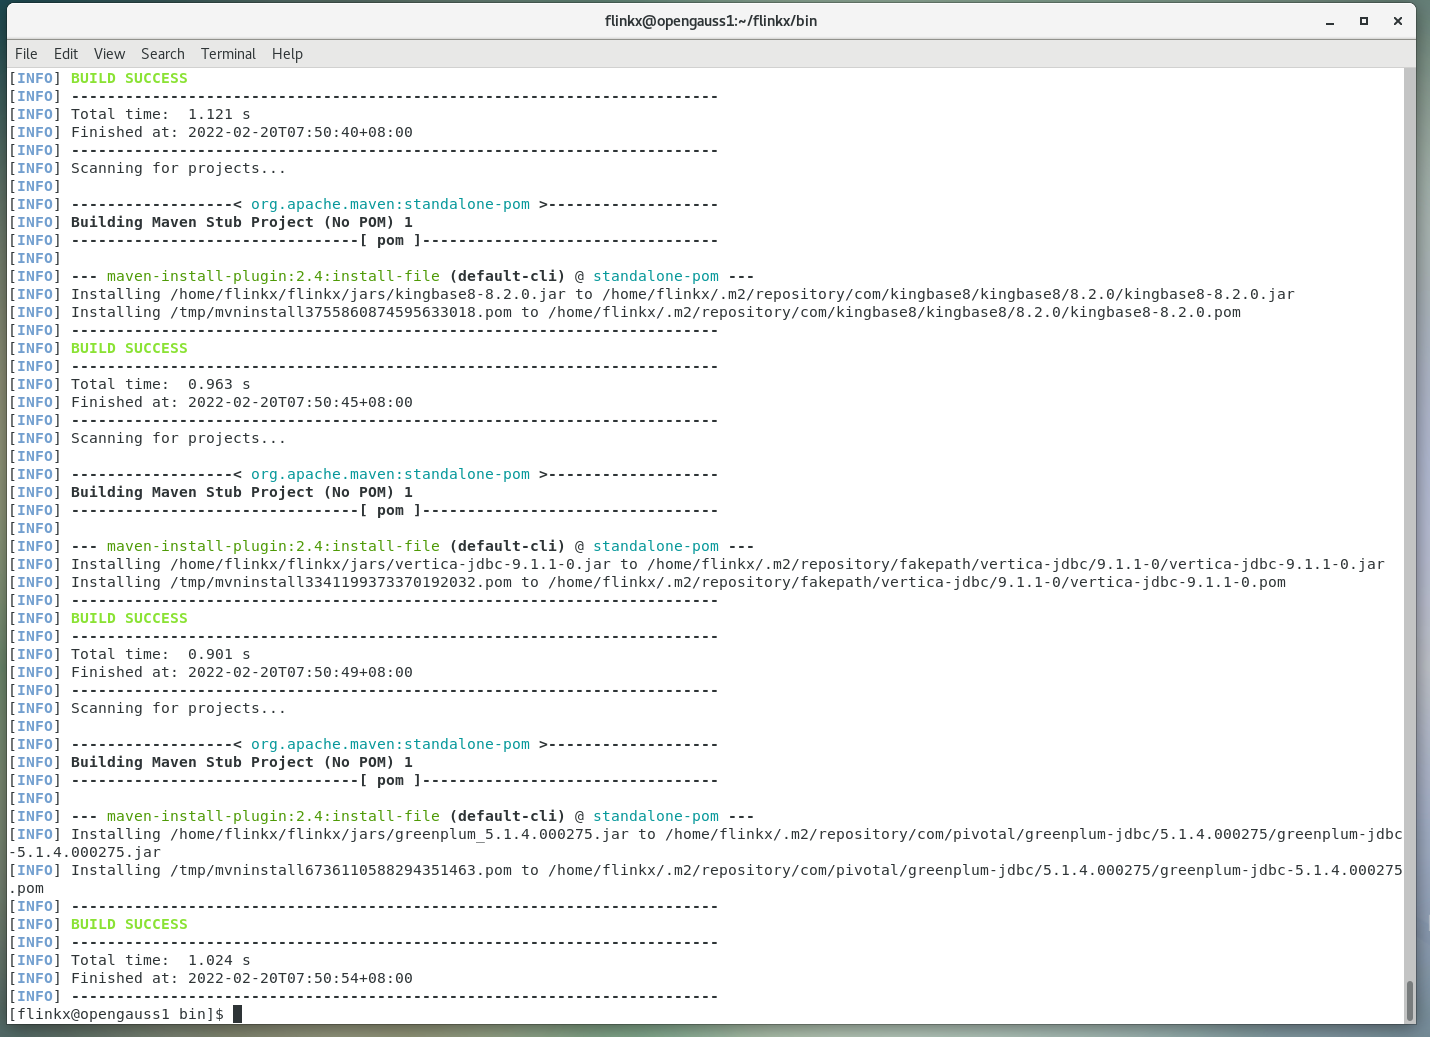Open the Help menu
1430x1037 pixels.
tap(287, 54)
